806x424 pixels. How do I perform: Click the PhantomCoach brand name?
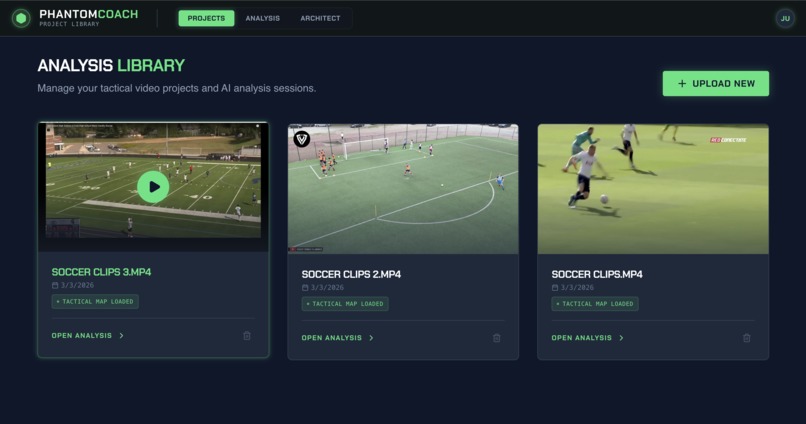pos(88,14)
